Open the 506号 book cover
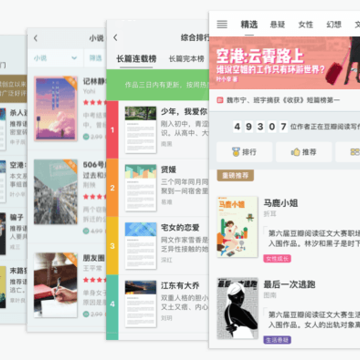 point(56,192)
